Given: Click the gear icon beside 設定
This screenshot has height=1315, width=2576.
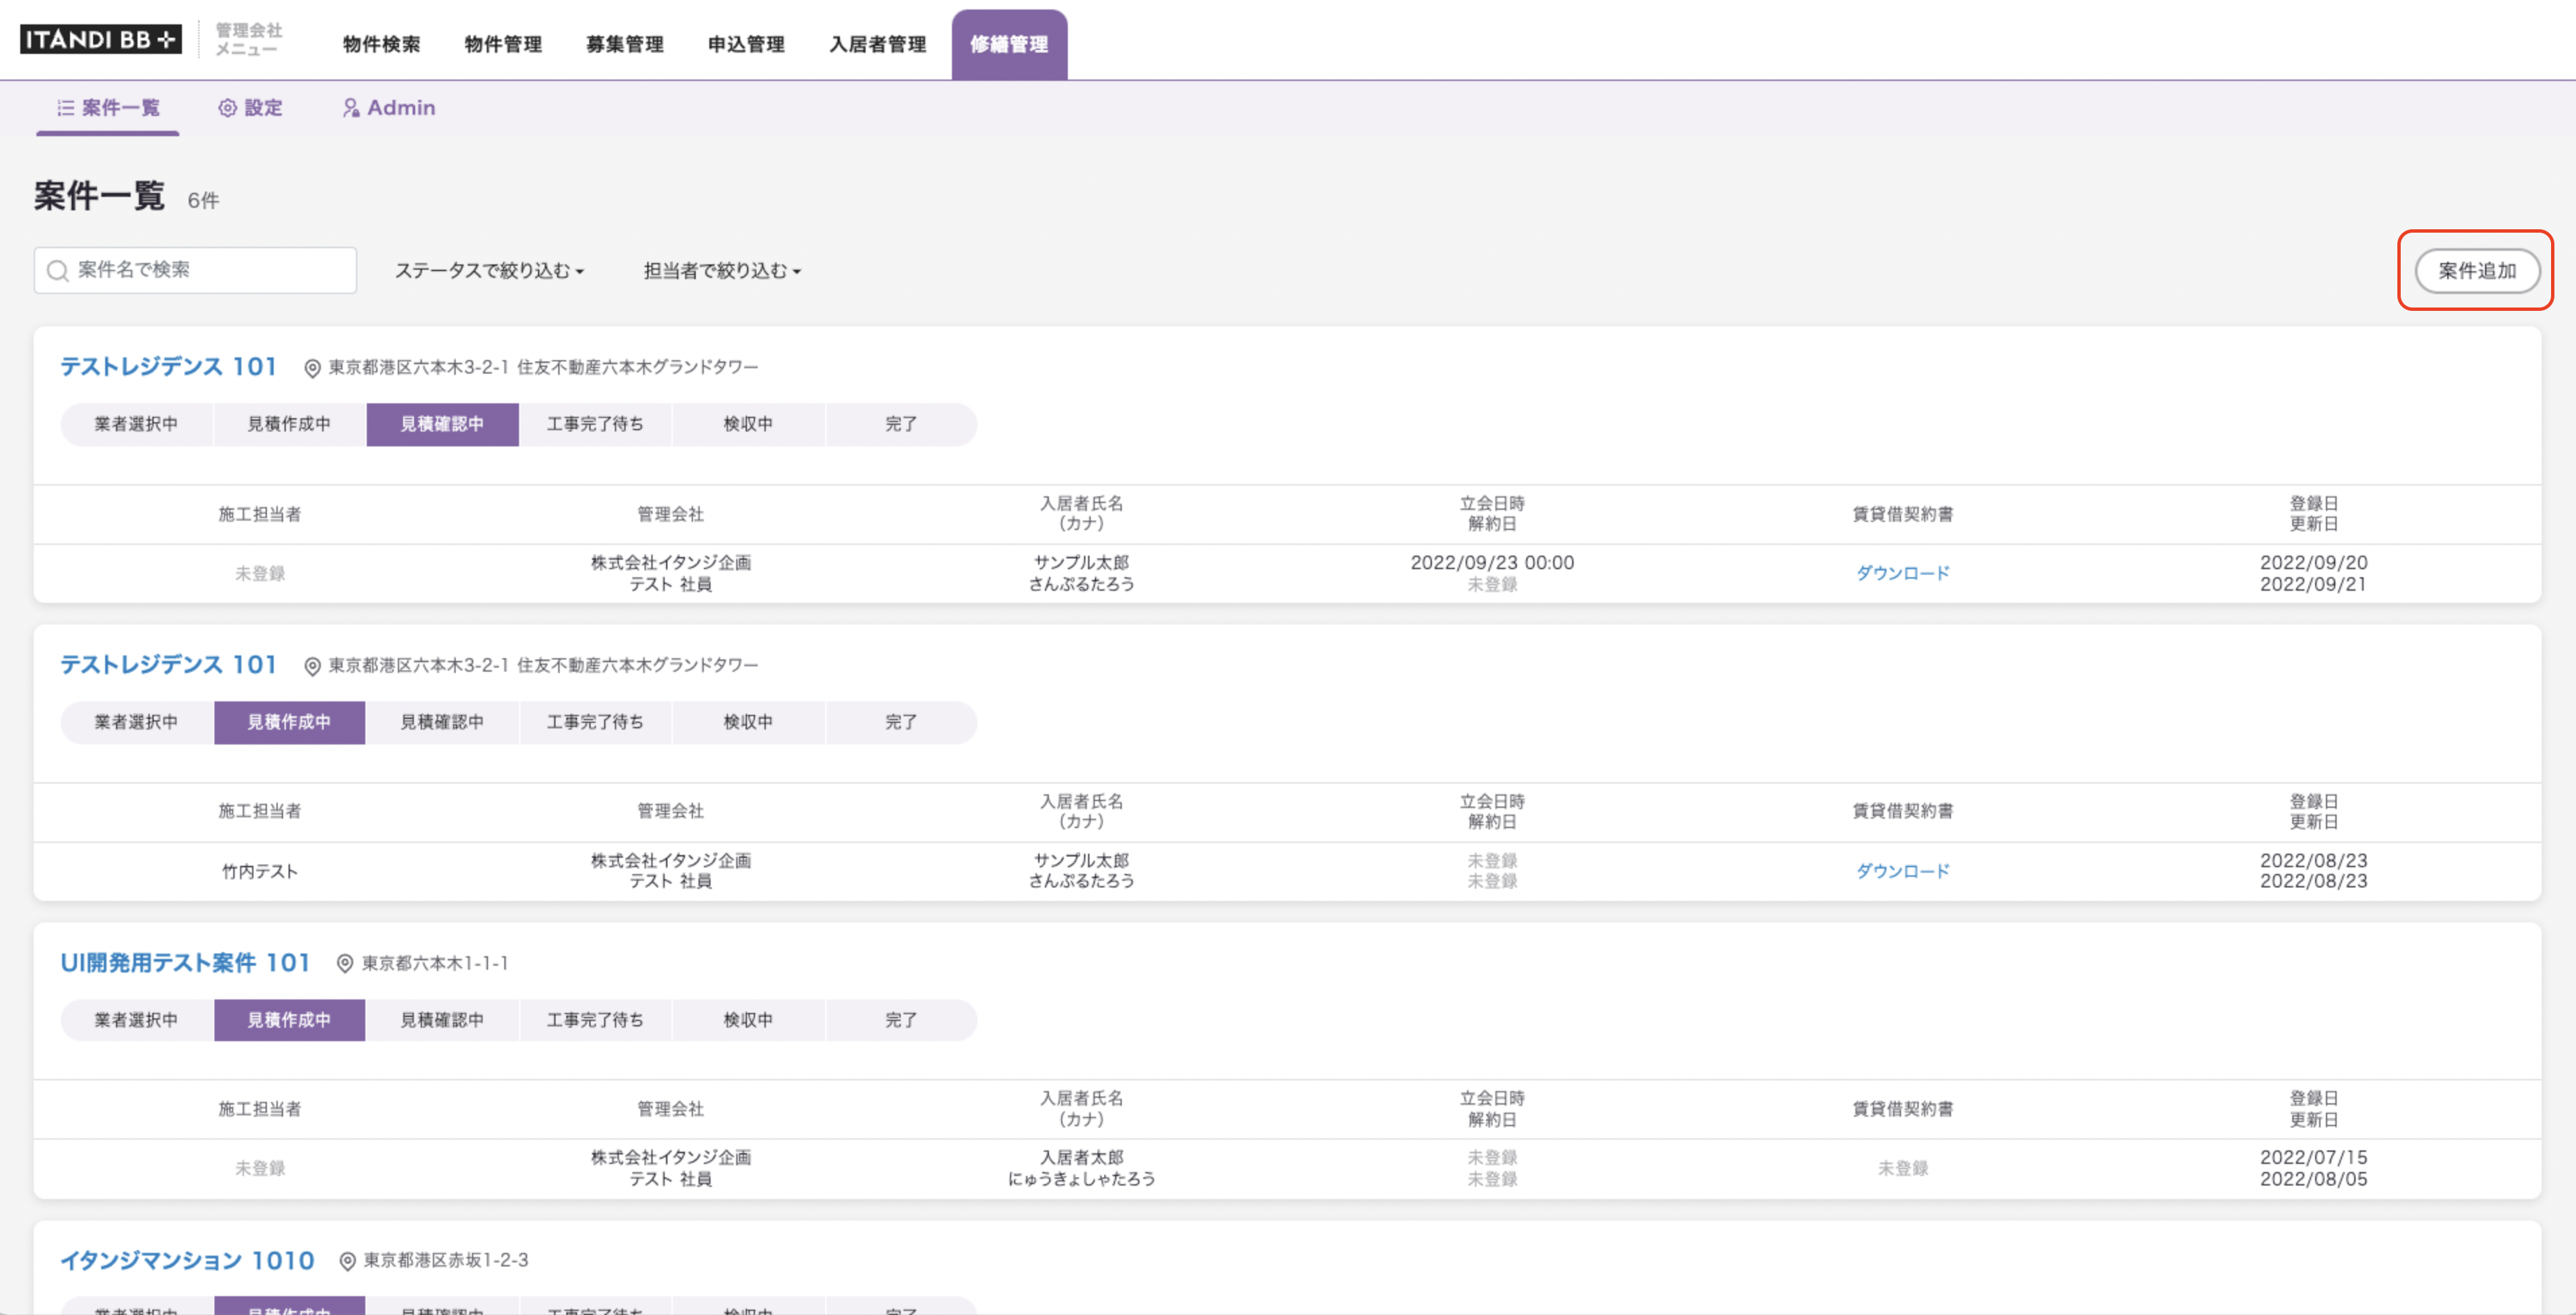Looking at the screenshot, I should coord(228,108).
